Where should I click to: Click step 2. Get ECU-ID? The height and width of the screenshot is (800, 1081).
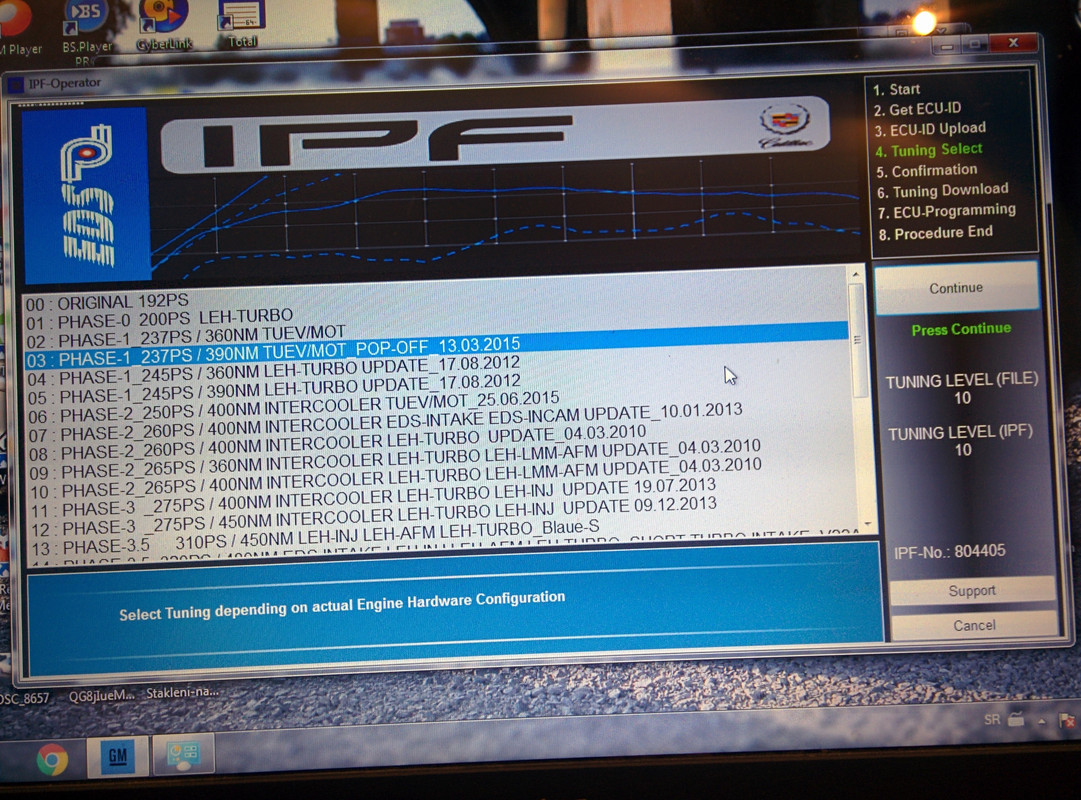(x=917, y=109)
